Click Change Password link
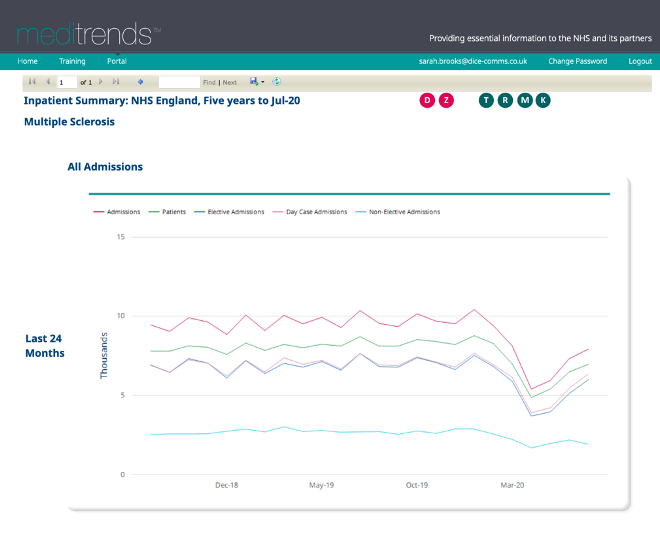Image resolution: width=660 pixels, height=536 pixels. tap(578, 61)
